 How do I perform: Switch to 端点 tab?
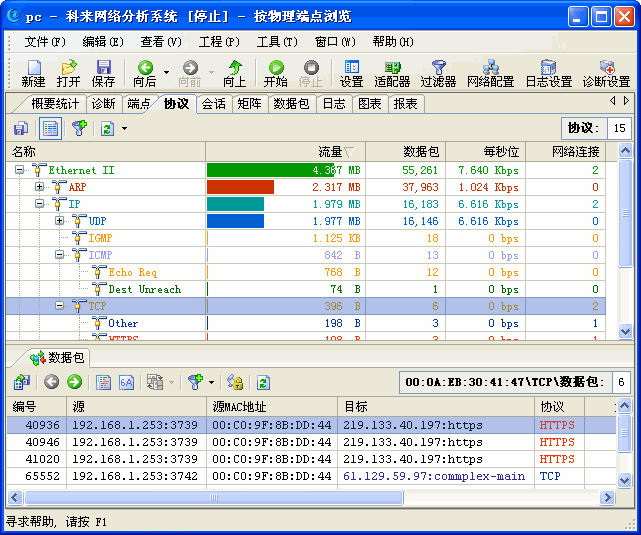tap(139, 104)
